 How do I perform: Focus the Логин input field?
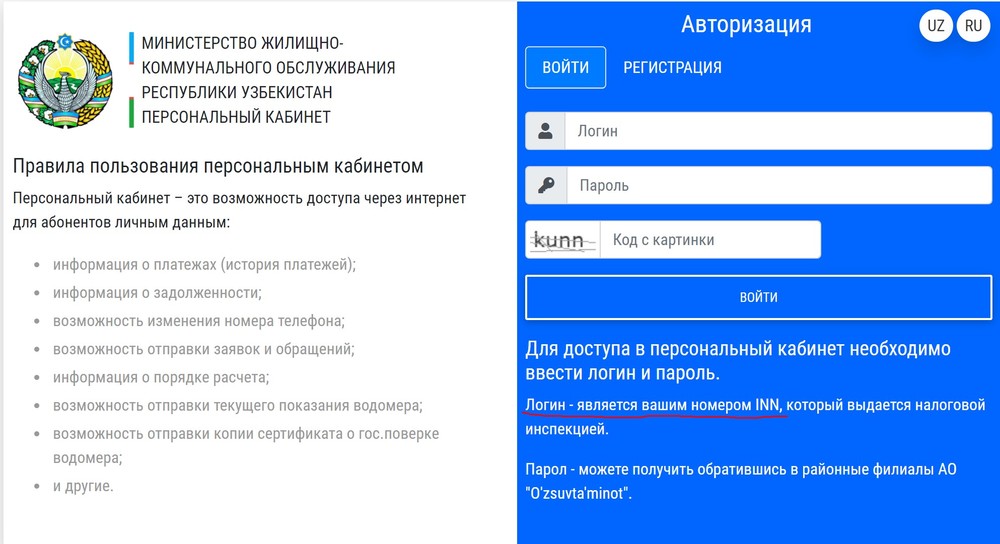775,131
